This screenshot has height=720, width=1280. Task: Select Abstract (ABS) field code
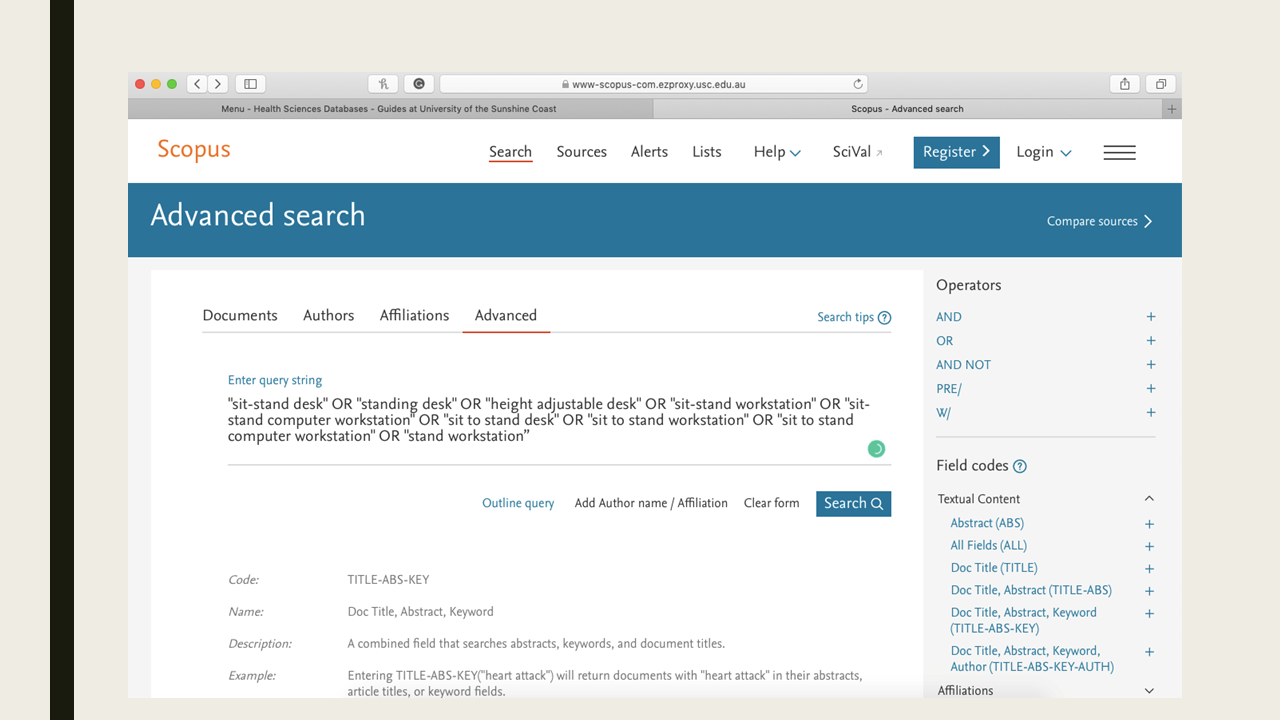click(x=987, y=523)
